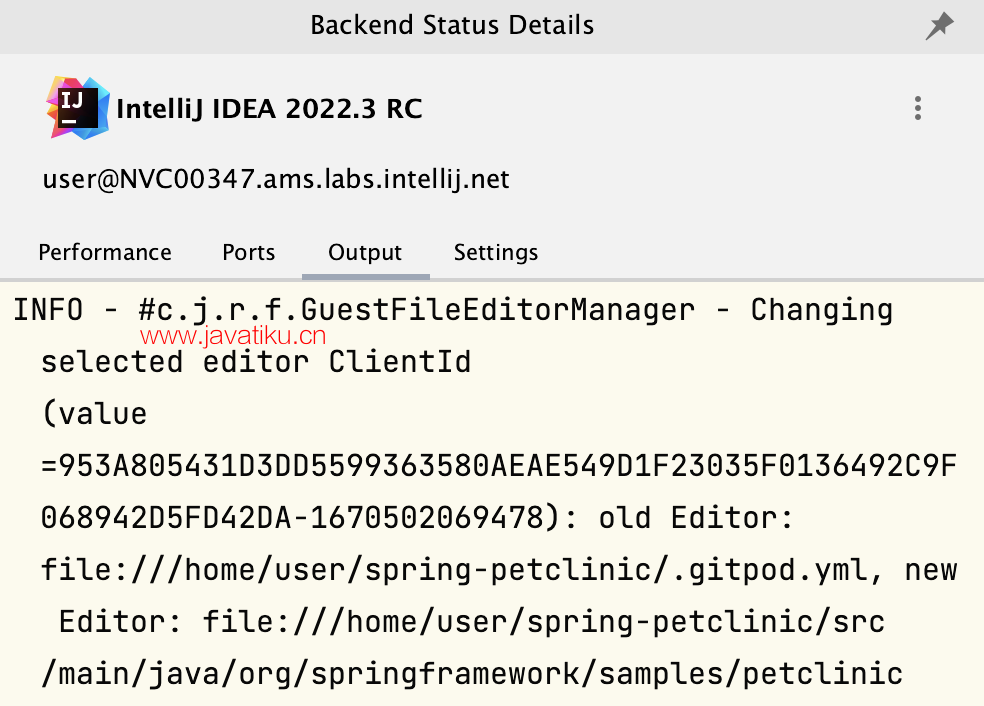Click the '(value' log line
The width and height of the screenshot is (984, 706).
(94, 414)
